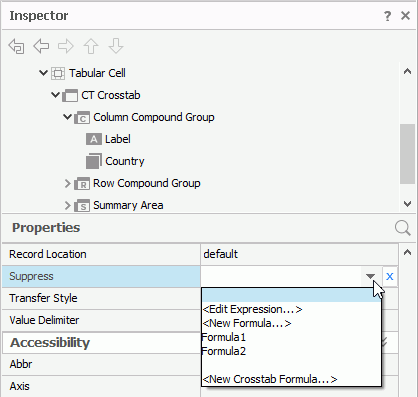Select Tabular Cell tree item
Screen dimensions: 418x397
(97, 73)
